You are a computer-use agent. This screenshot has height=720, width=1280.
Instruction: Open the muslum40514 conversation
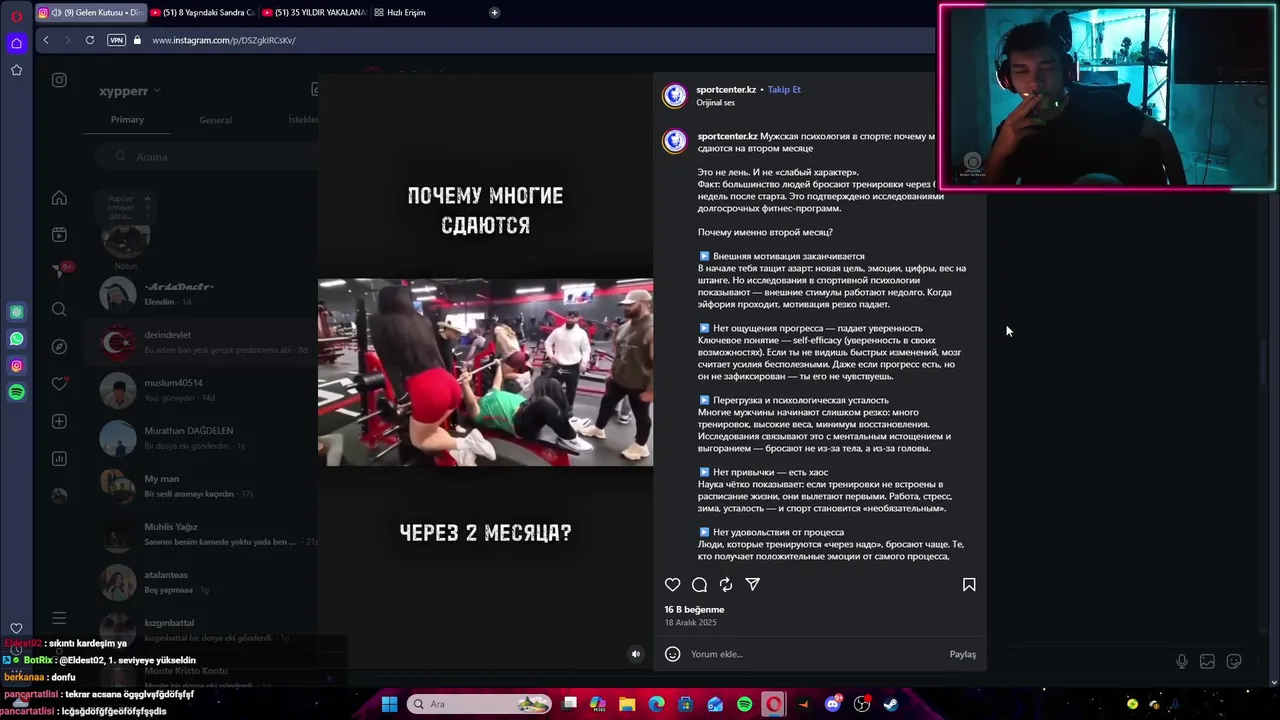tap(200, 390)
